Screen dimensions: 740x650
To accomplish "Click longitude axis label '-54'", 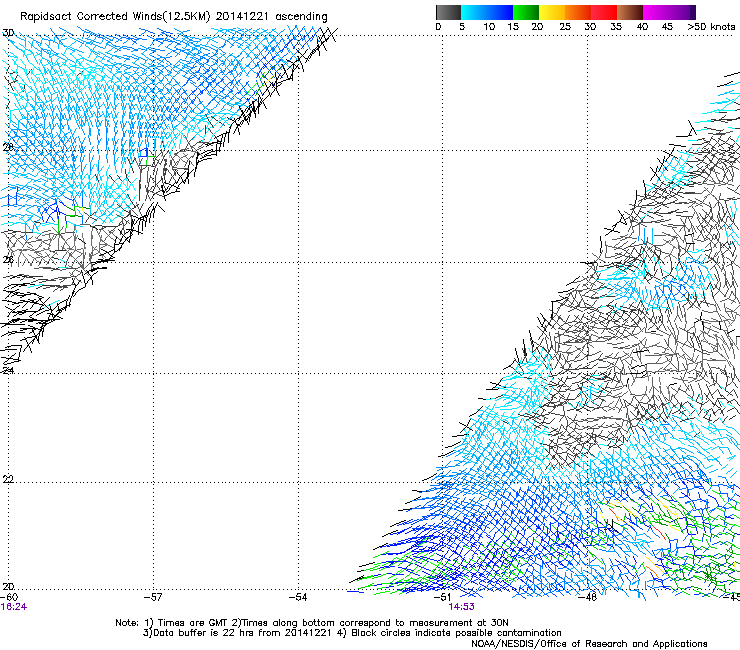I will click(x=298, y=597).
